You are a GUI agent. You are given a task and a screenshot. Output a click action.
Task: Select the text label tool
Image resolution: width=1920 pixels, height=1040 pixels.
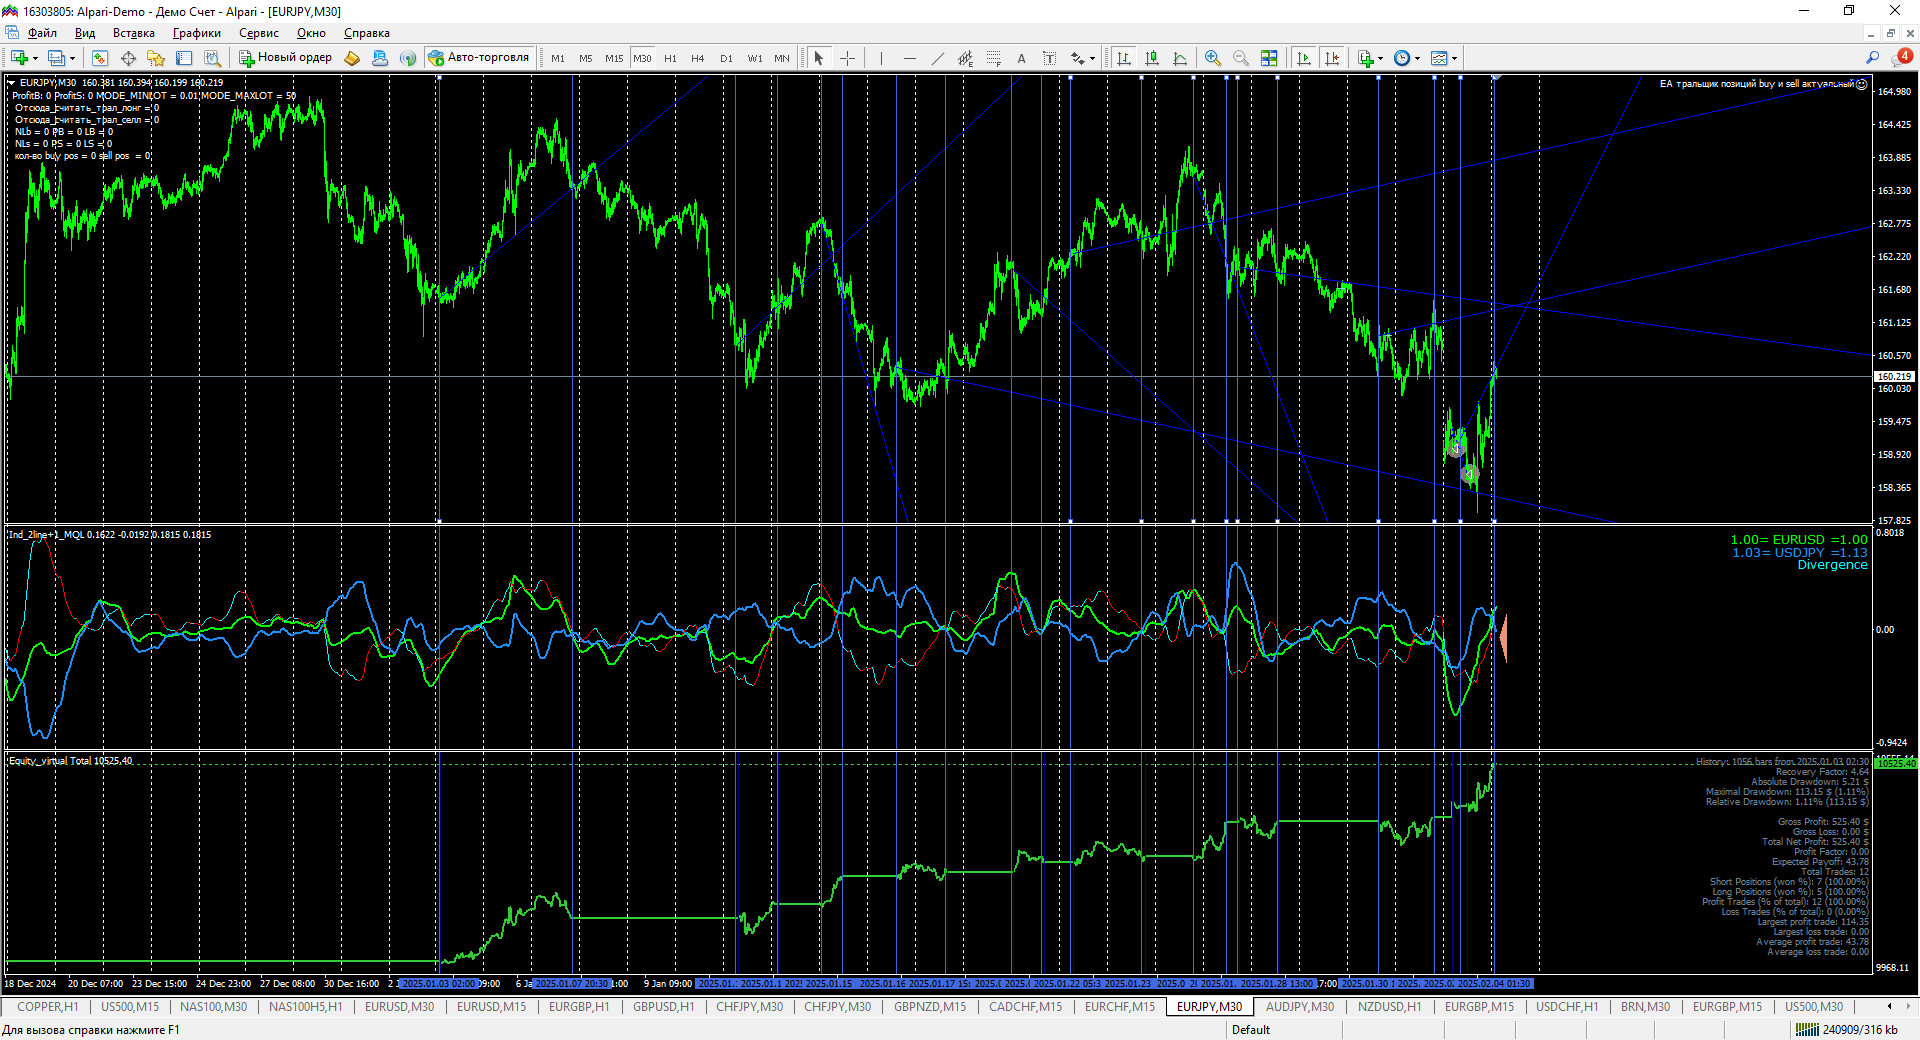[1049, 58]
